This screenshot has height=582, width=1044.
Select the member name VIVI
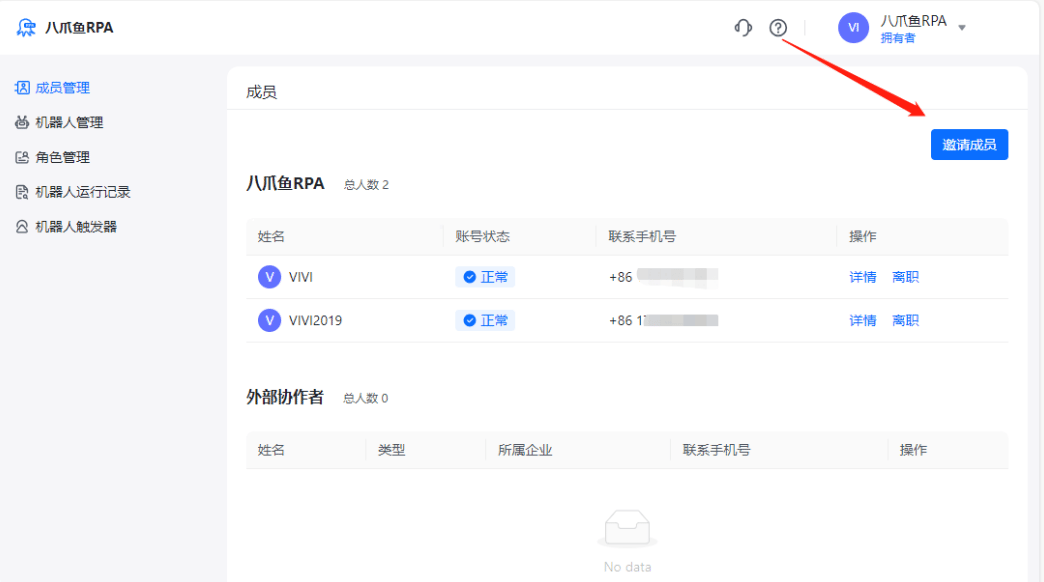(x=300, y=277)
